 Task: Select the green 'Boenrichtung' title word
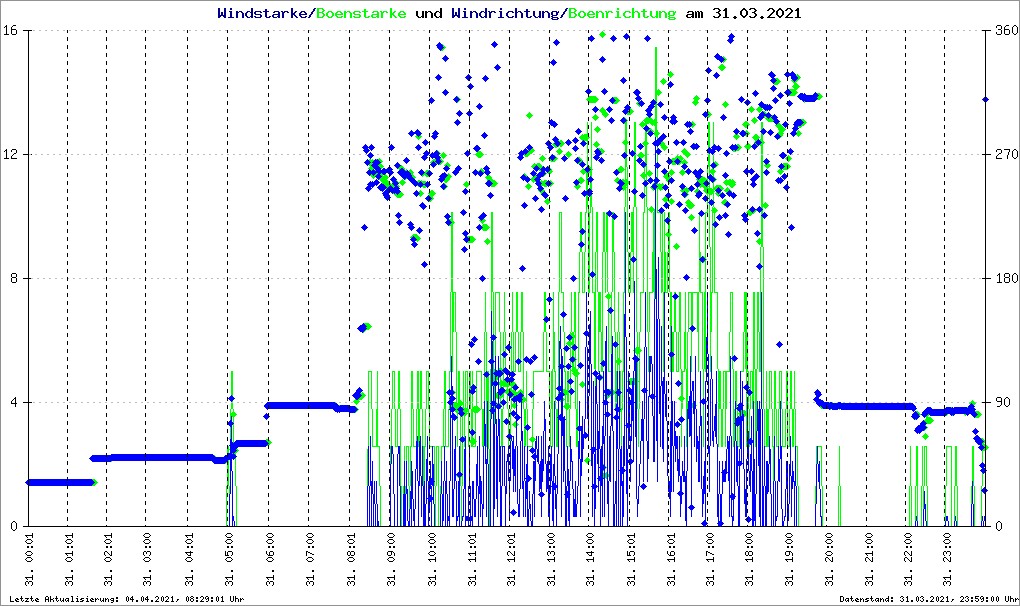622,13
